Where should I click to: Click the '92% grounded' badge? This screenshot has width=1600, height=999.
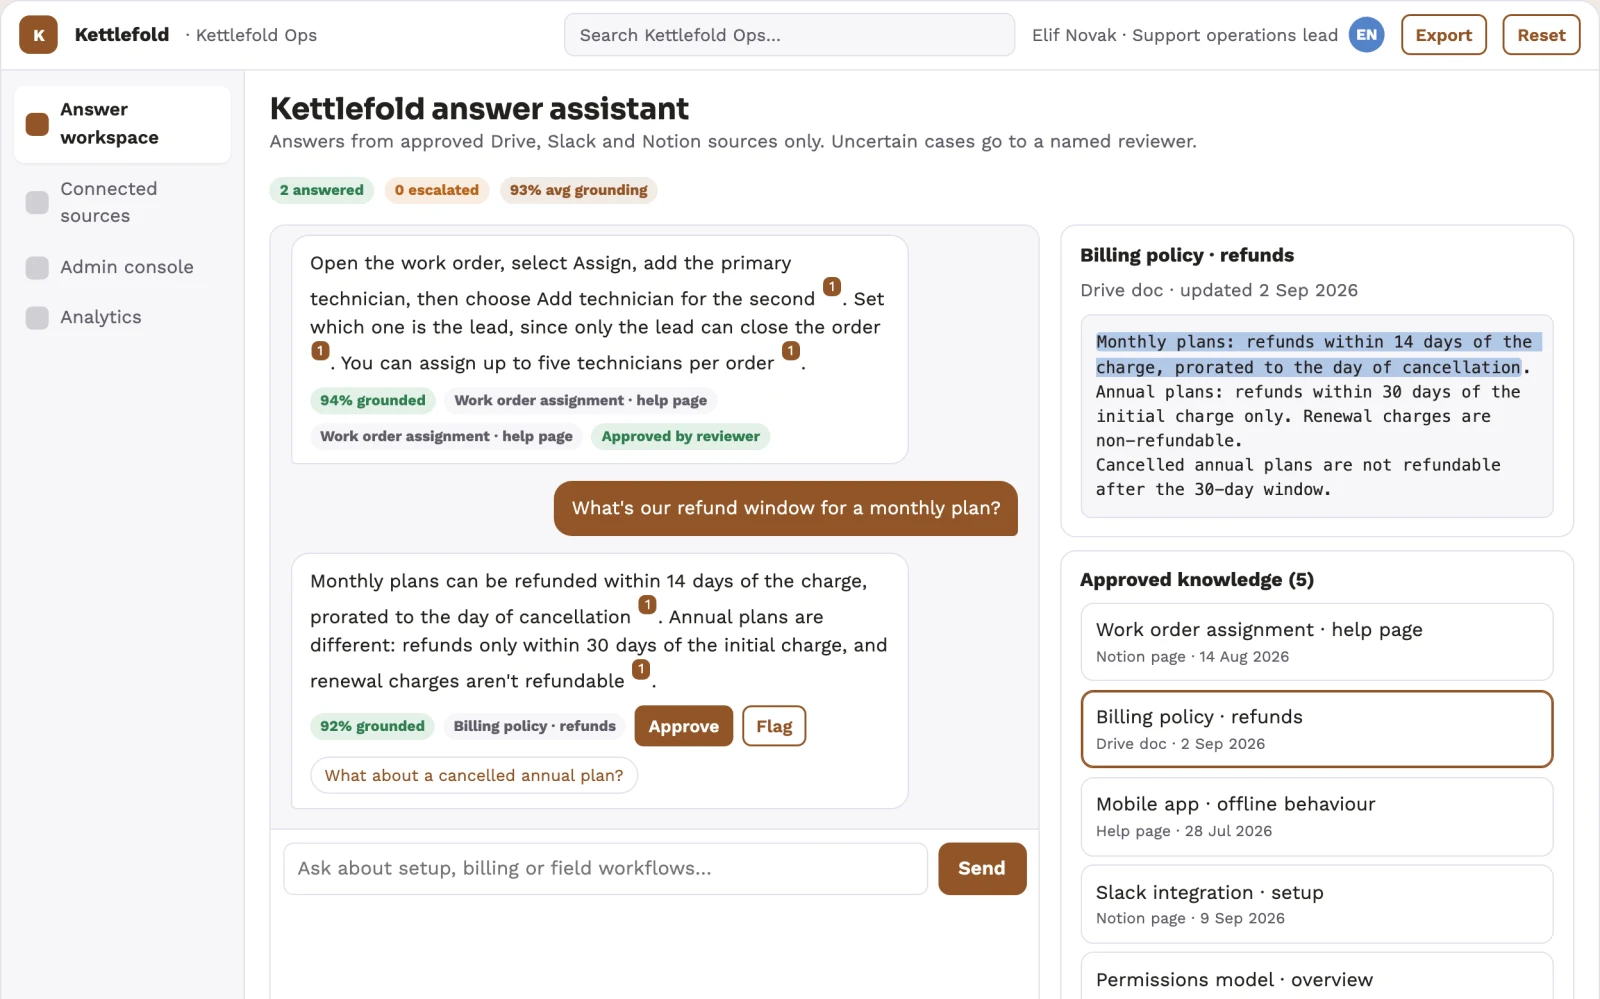373,727
